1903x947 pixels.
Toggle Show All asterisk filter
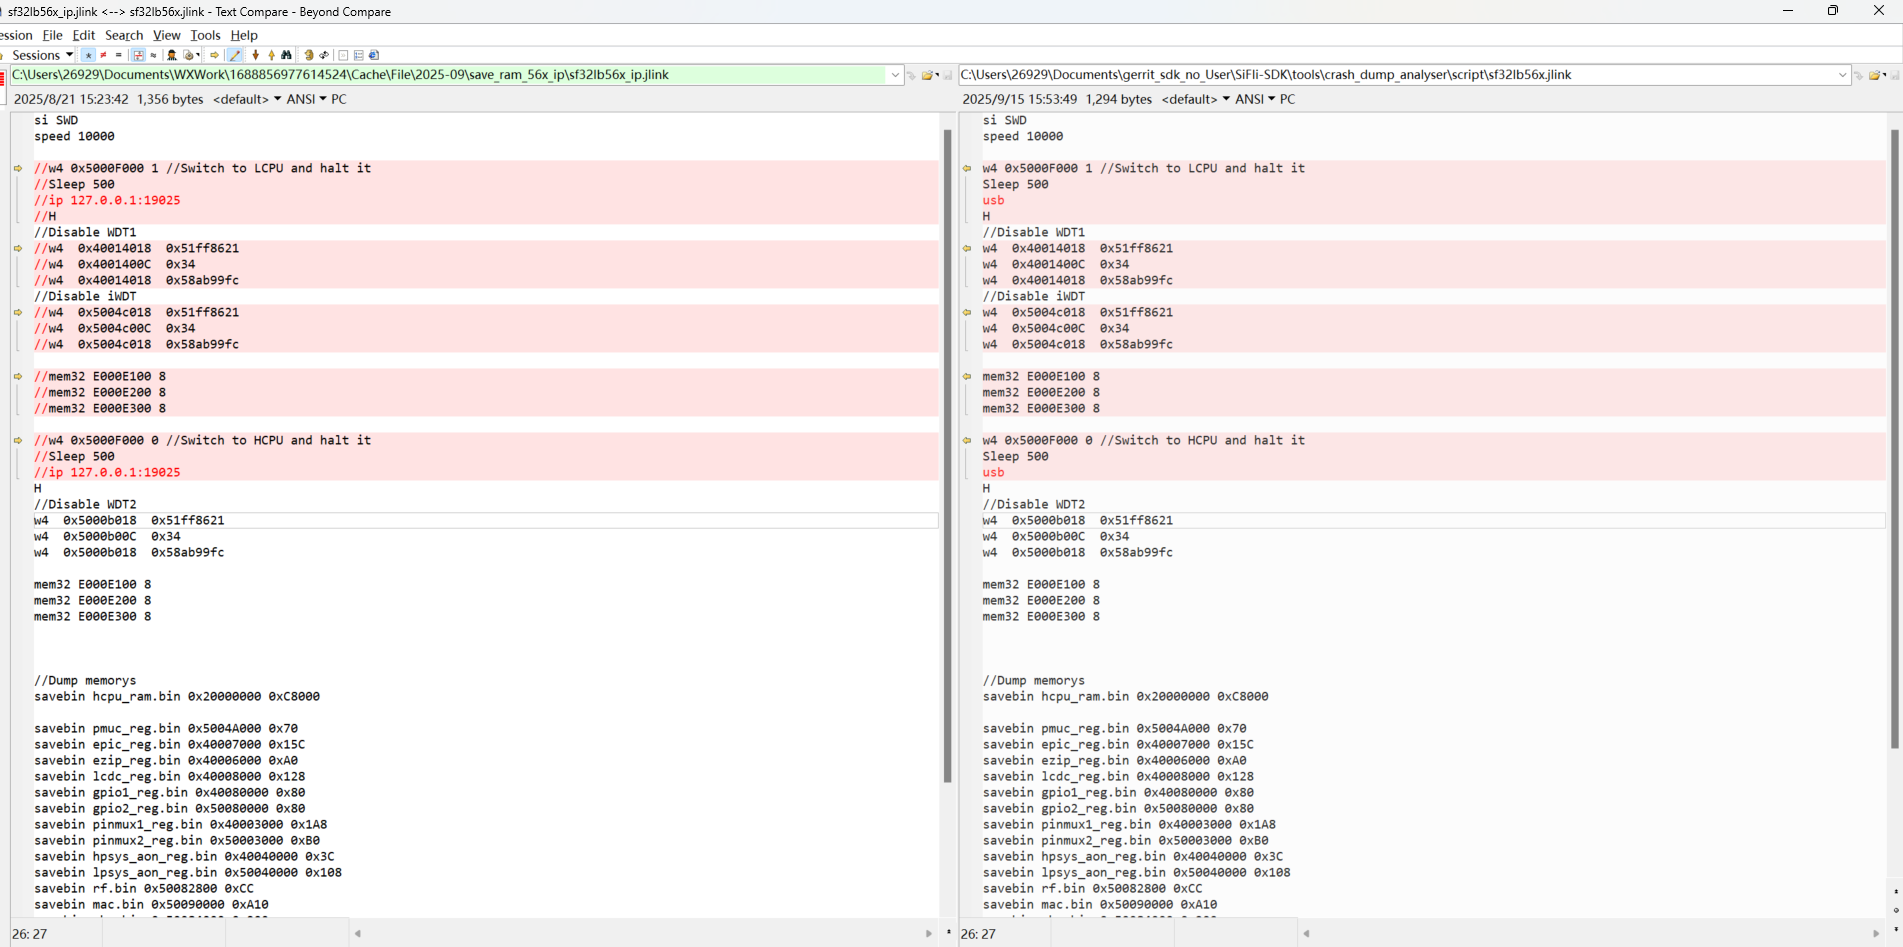[x=88, y=55]
